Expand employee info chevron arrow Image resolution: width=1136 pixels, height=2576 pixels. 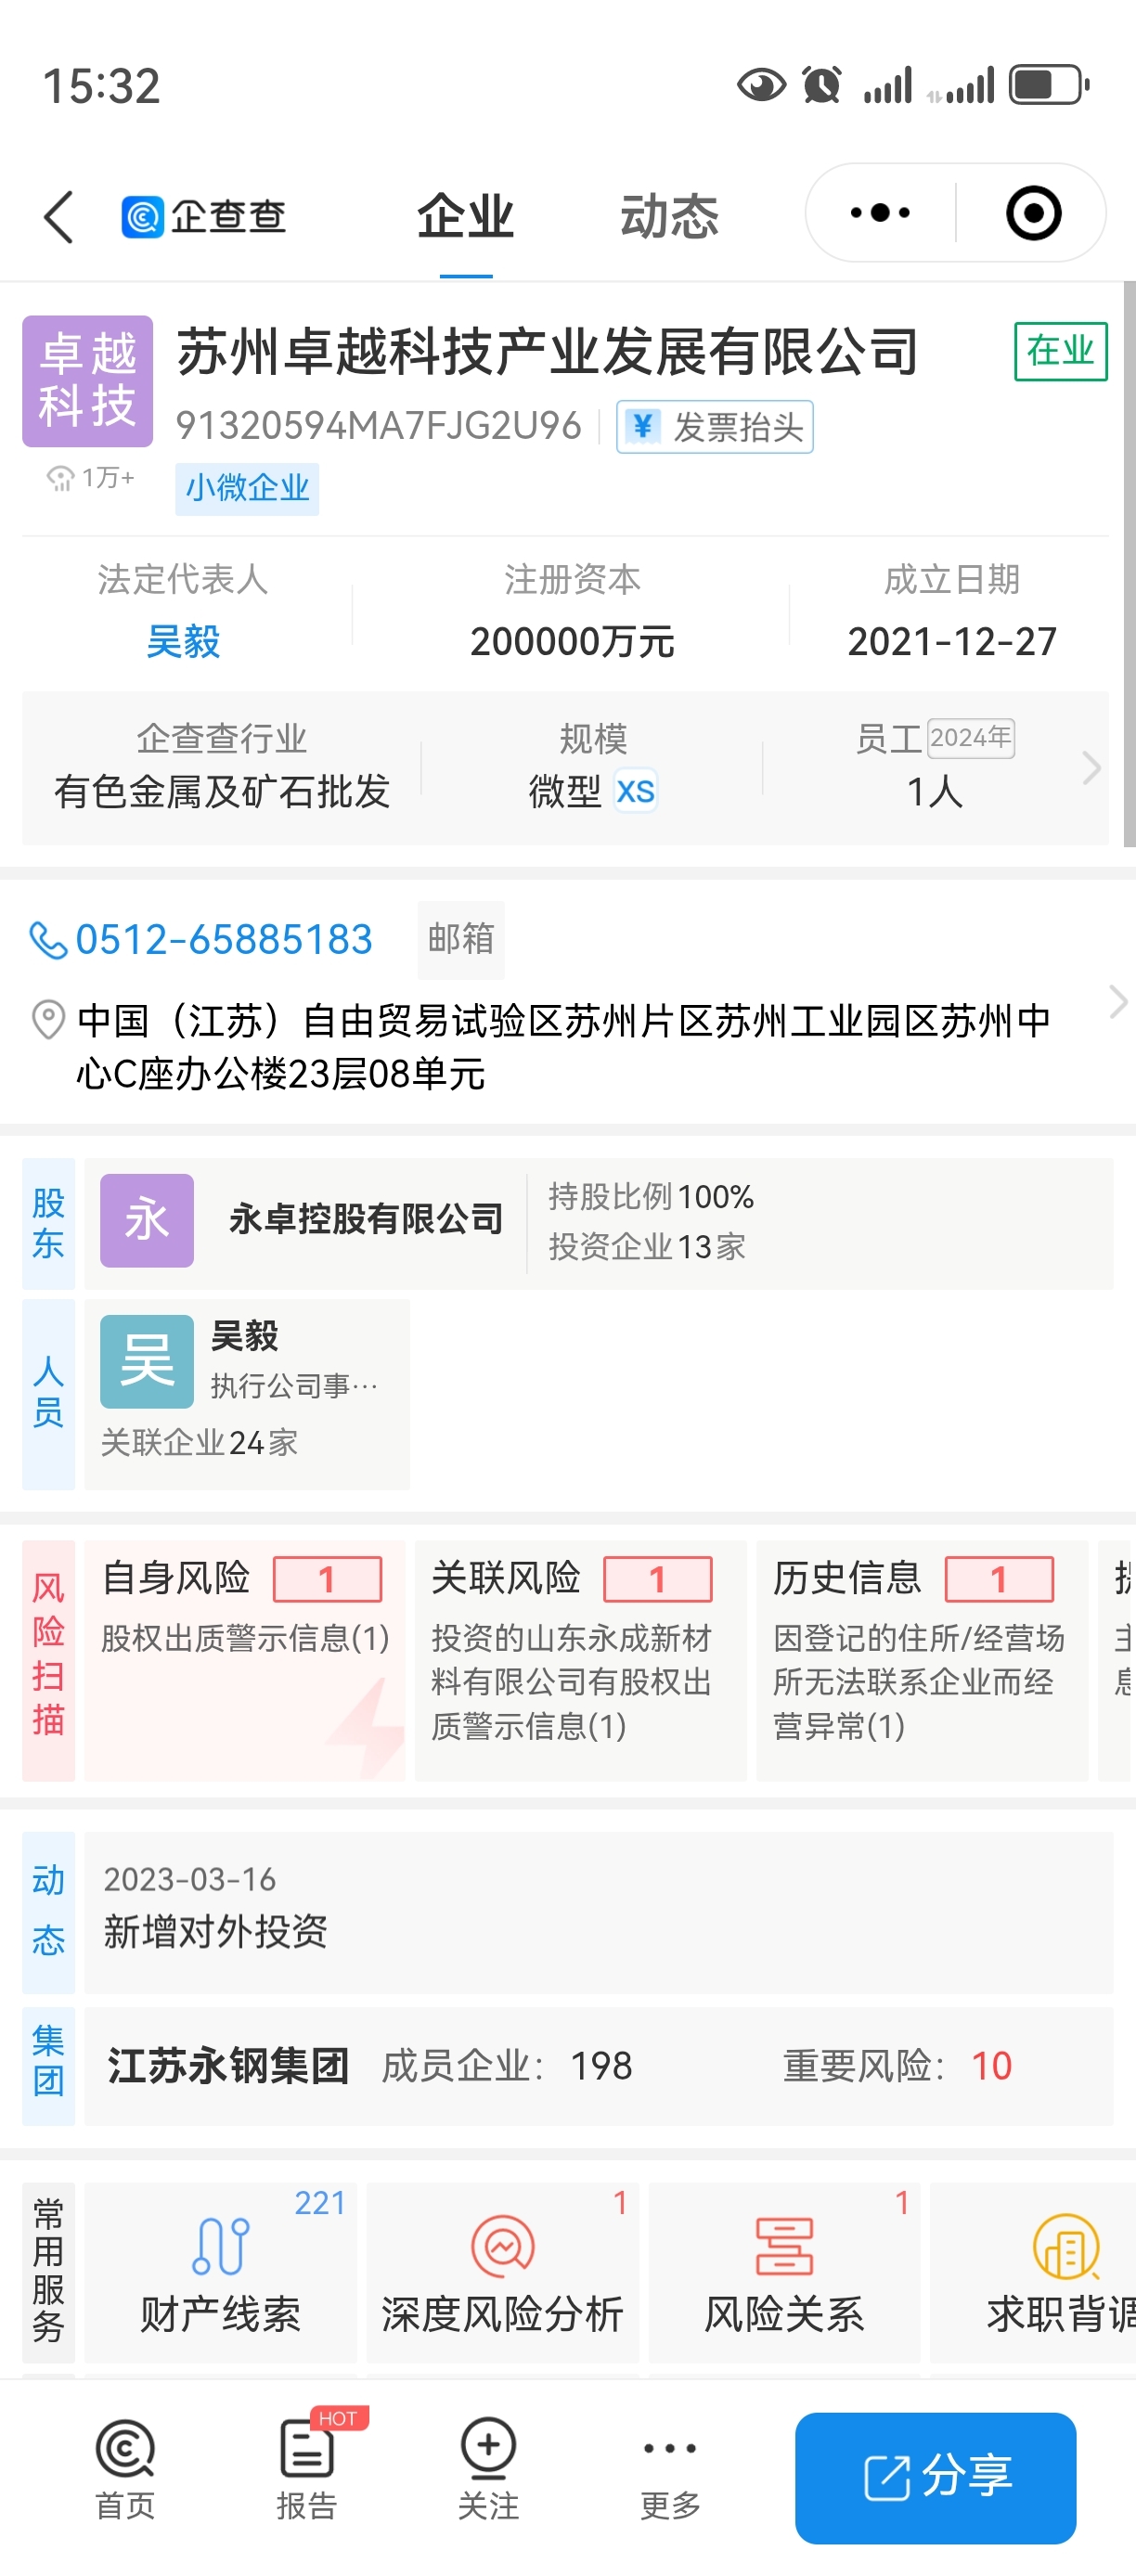point(1091,768)
